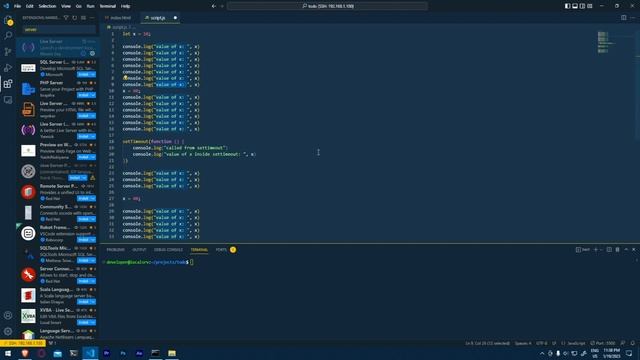
Task: Click the command center search box
Action: tap(328, 6)
